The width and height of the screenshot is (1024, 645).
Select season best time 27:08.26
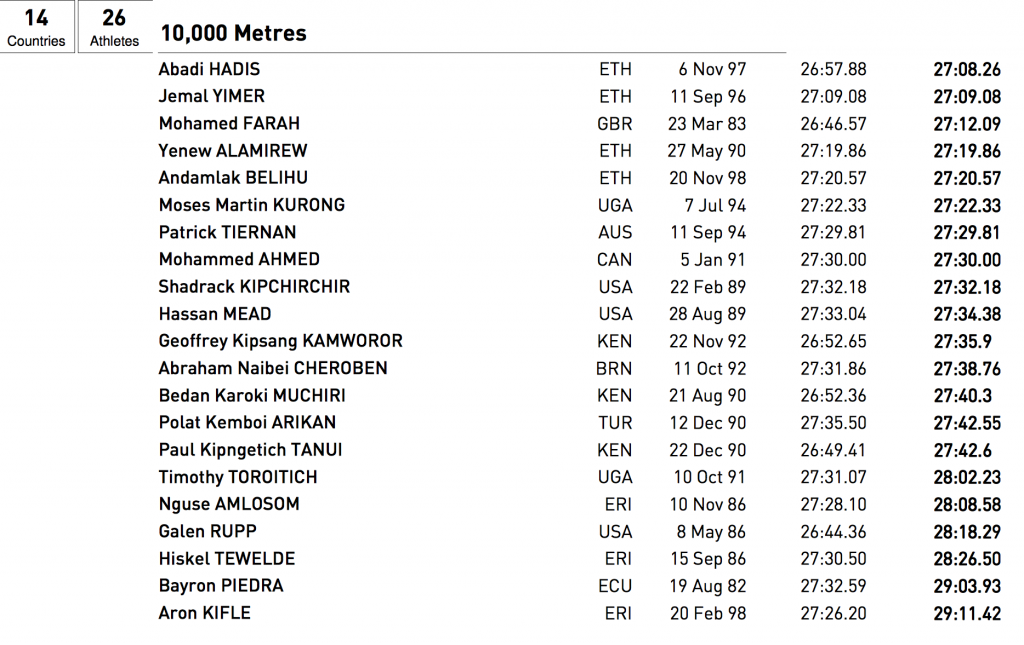click(967, 69)
